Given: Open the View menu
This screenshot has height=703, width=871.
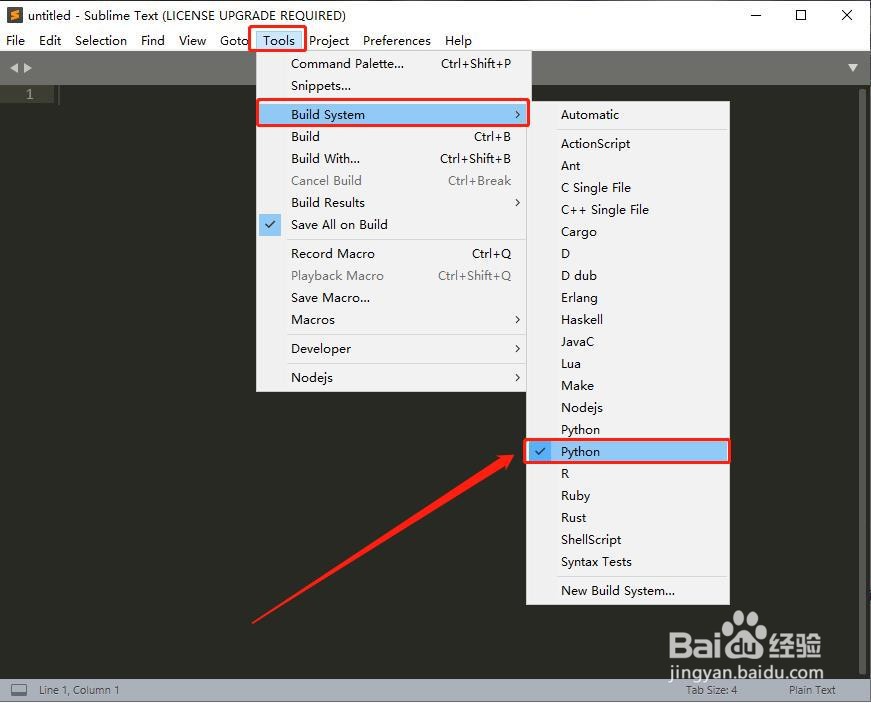Looking at the screenshot, I should point(192,41).
